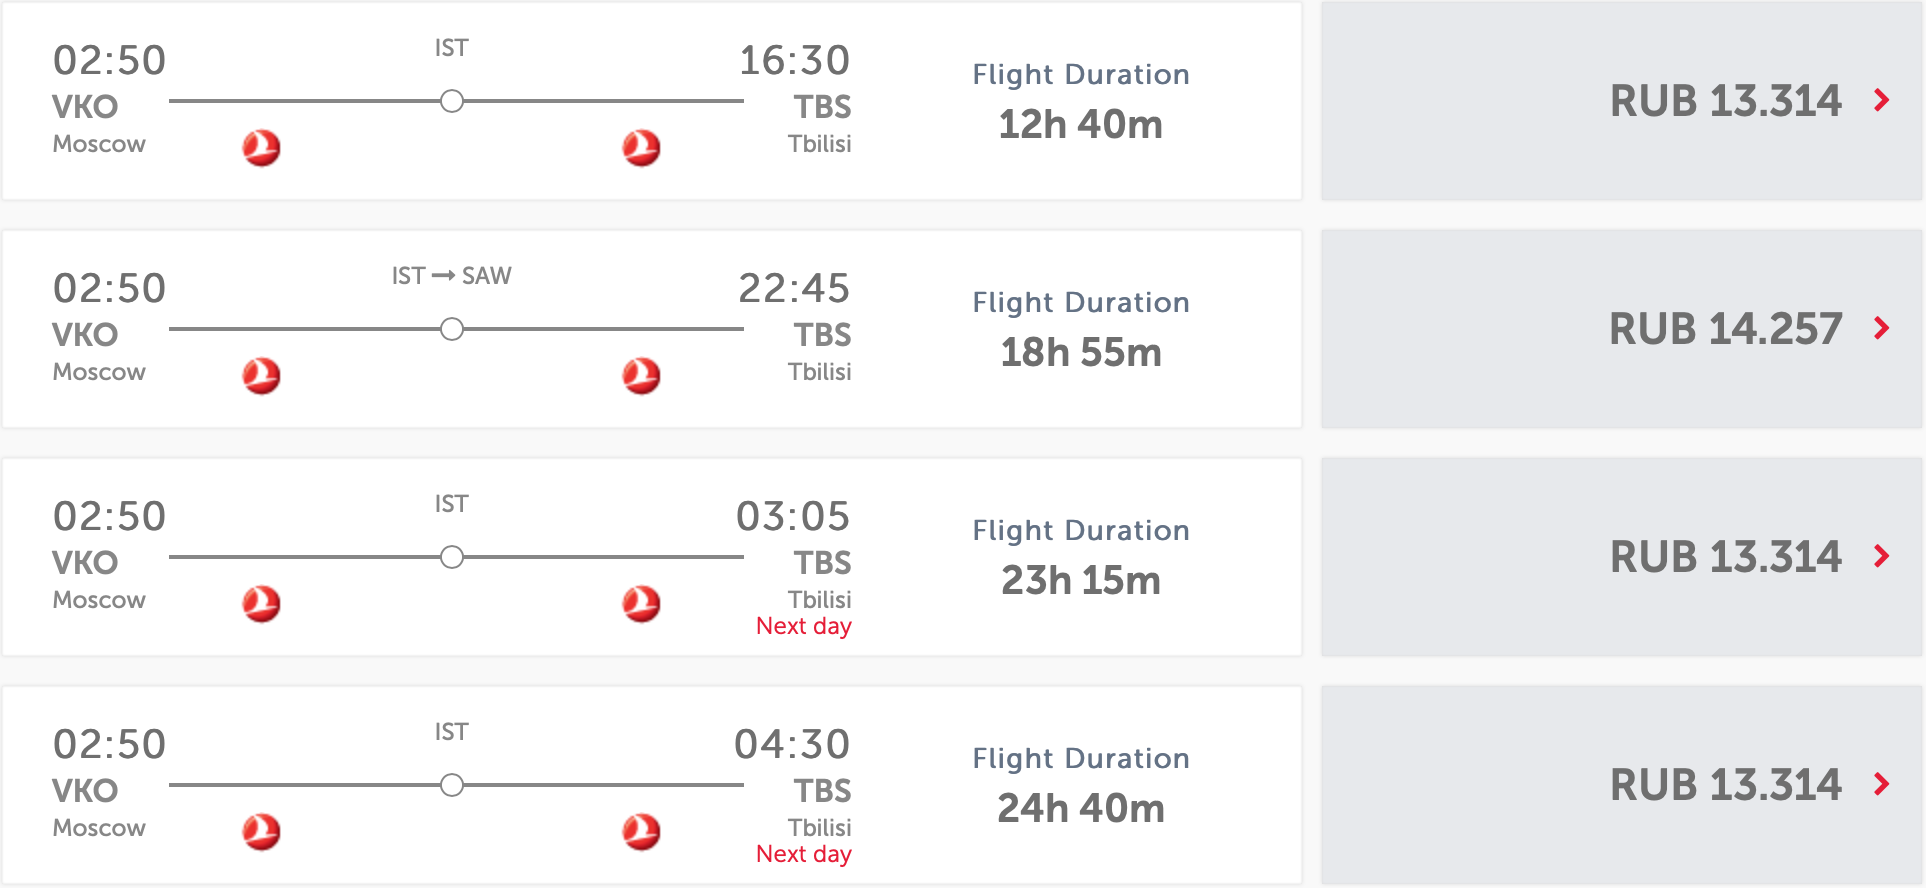Expand fare for flight arriving 16:30
This screenshot has width=1926, height=888.
(1882, 100)
